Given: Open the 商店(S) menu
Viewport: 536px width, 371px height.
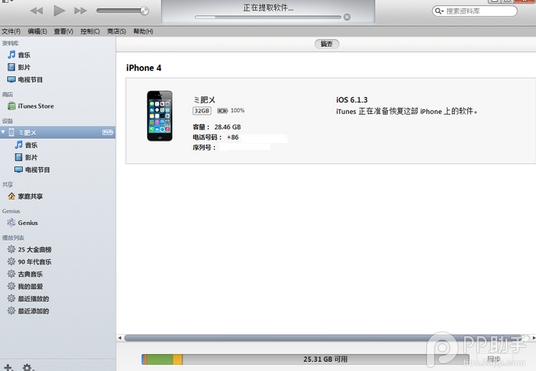Looking at the screenshot, I should tap(117, 31).
